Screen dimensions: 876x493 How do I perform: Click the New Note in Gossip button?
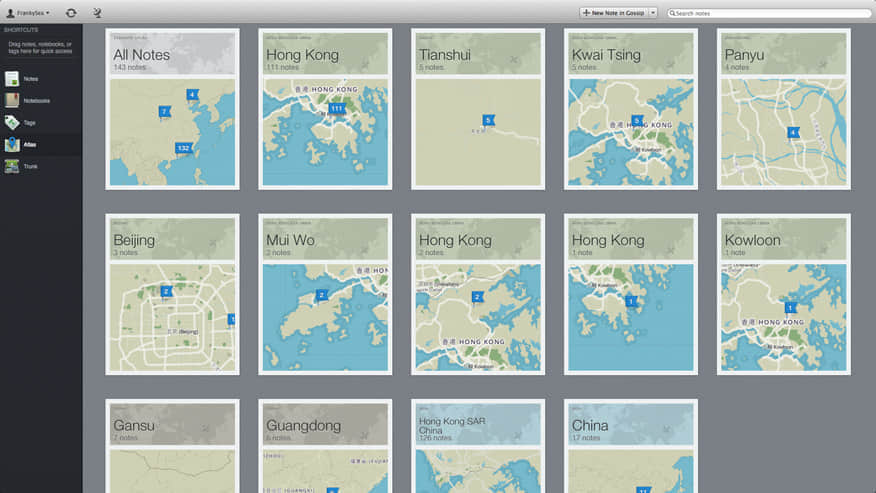(x=613, y=13)
